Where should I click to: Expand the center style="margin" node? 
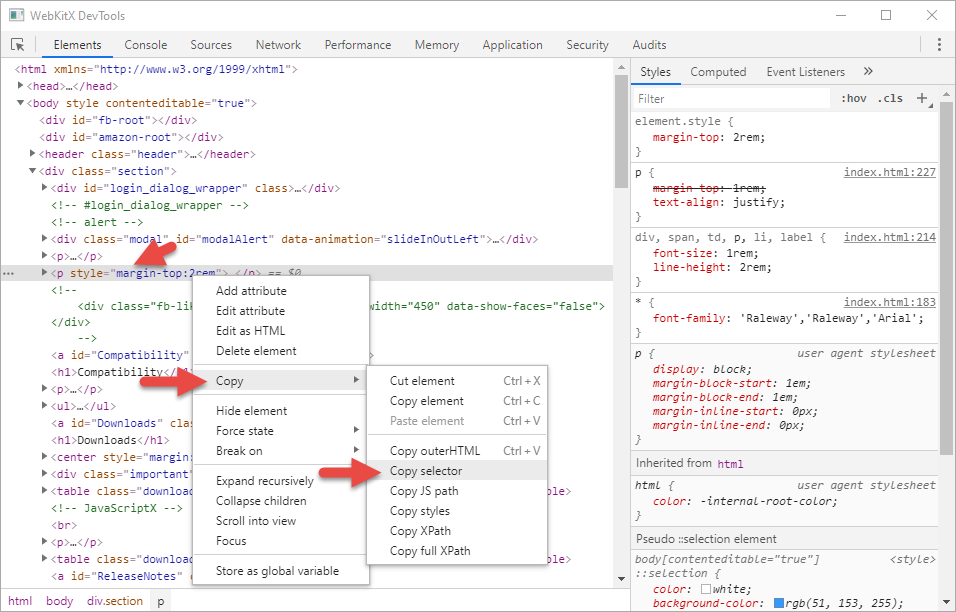point(45,456)
